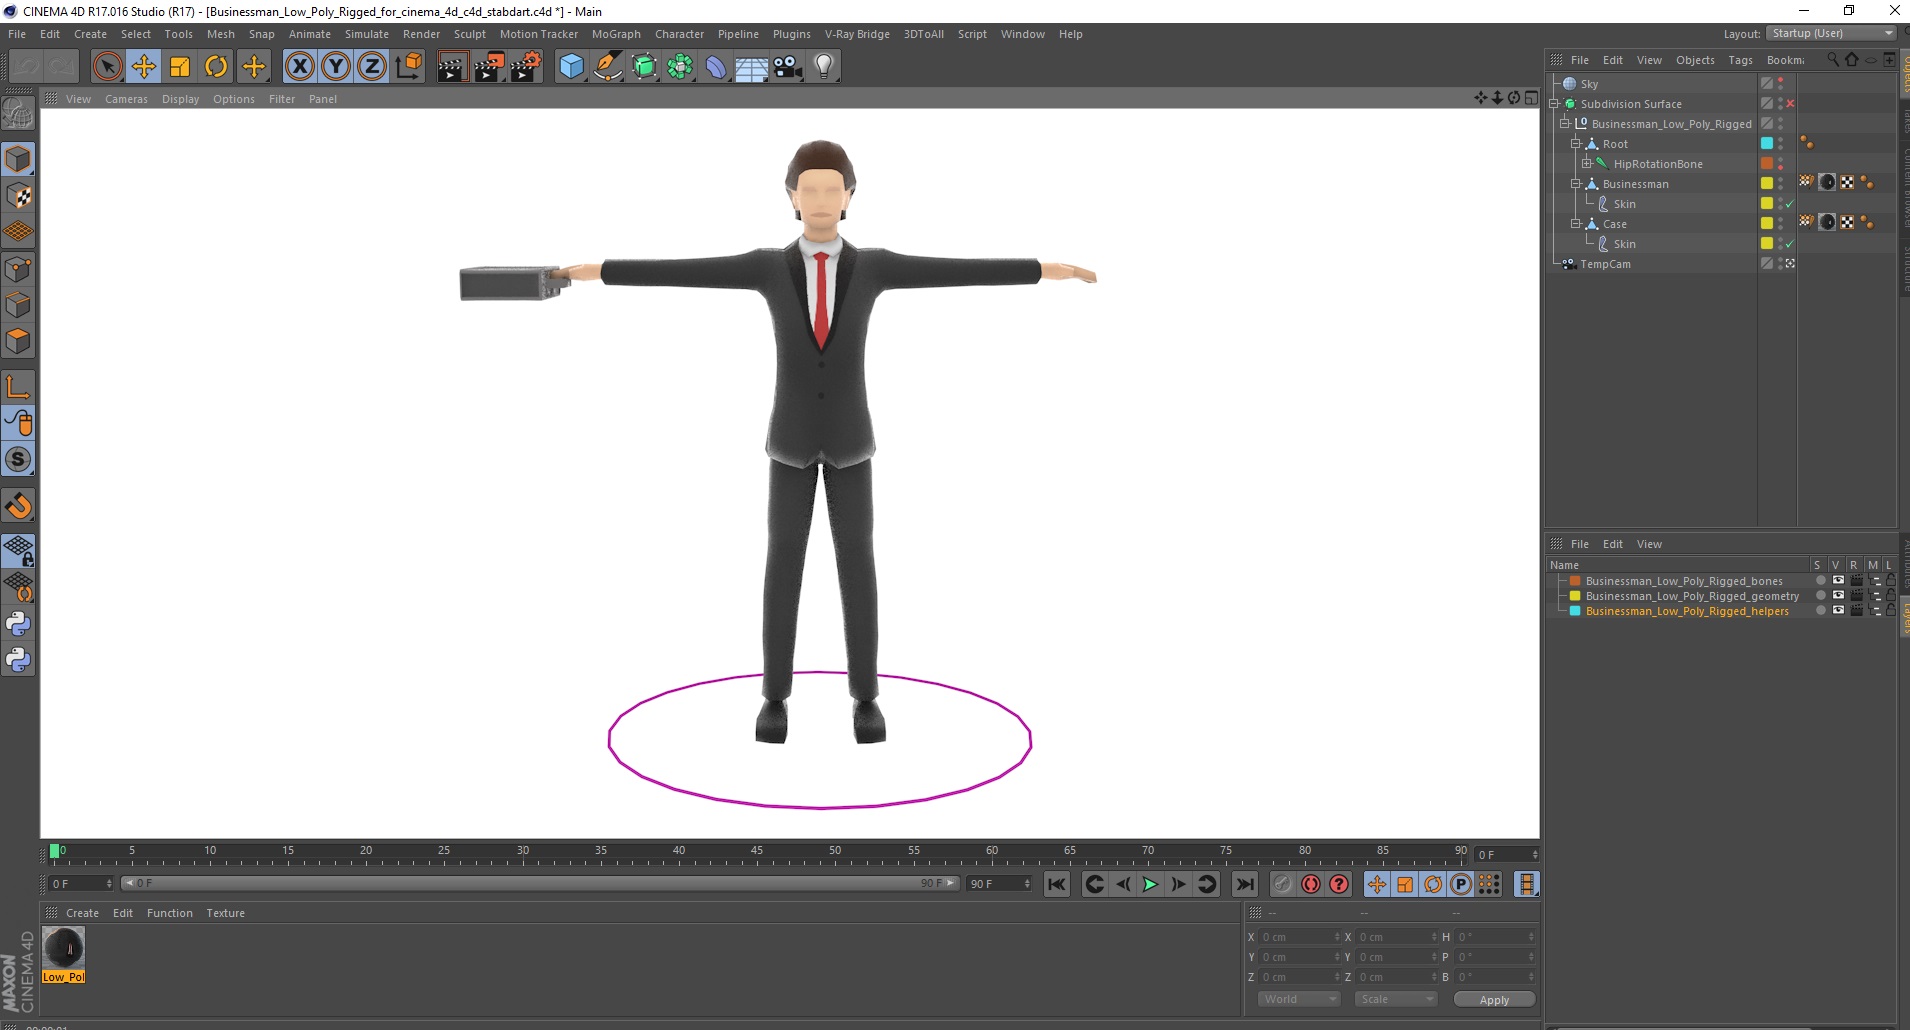Toggle Z axis lock

(x=372, y=67)
